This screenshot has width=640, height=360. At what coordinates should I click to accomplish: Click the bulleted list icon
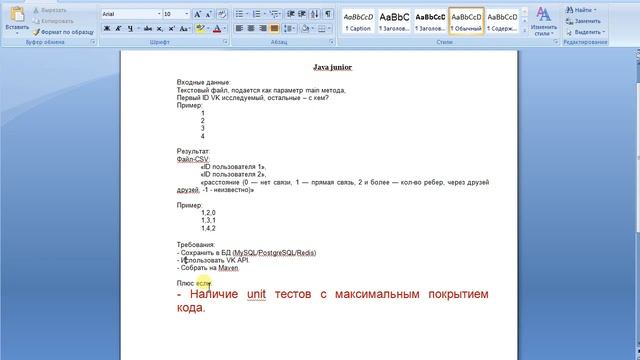pyautogui.click(x=239, y=14)
